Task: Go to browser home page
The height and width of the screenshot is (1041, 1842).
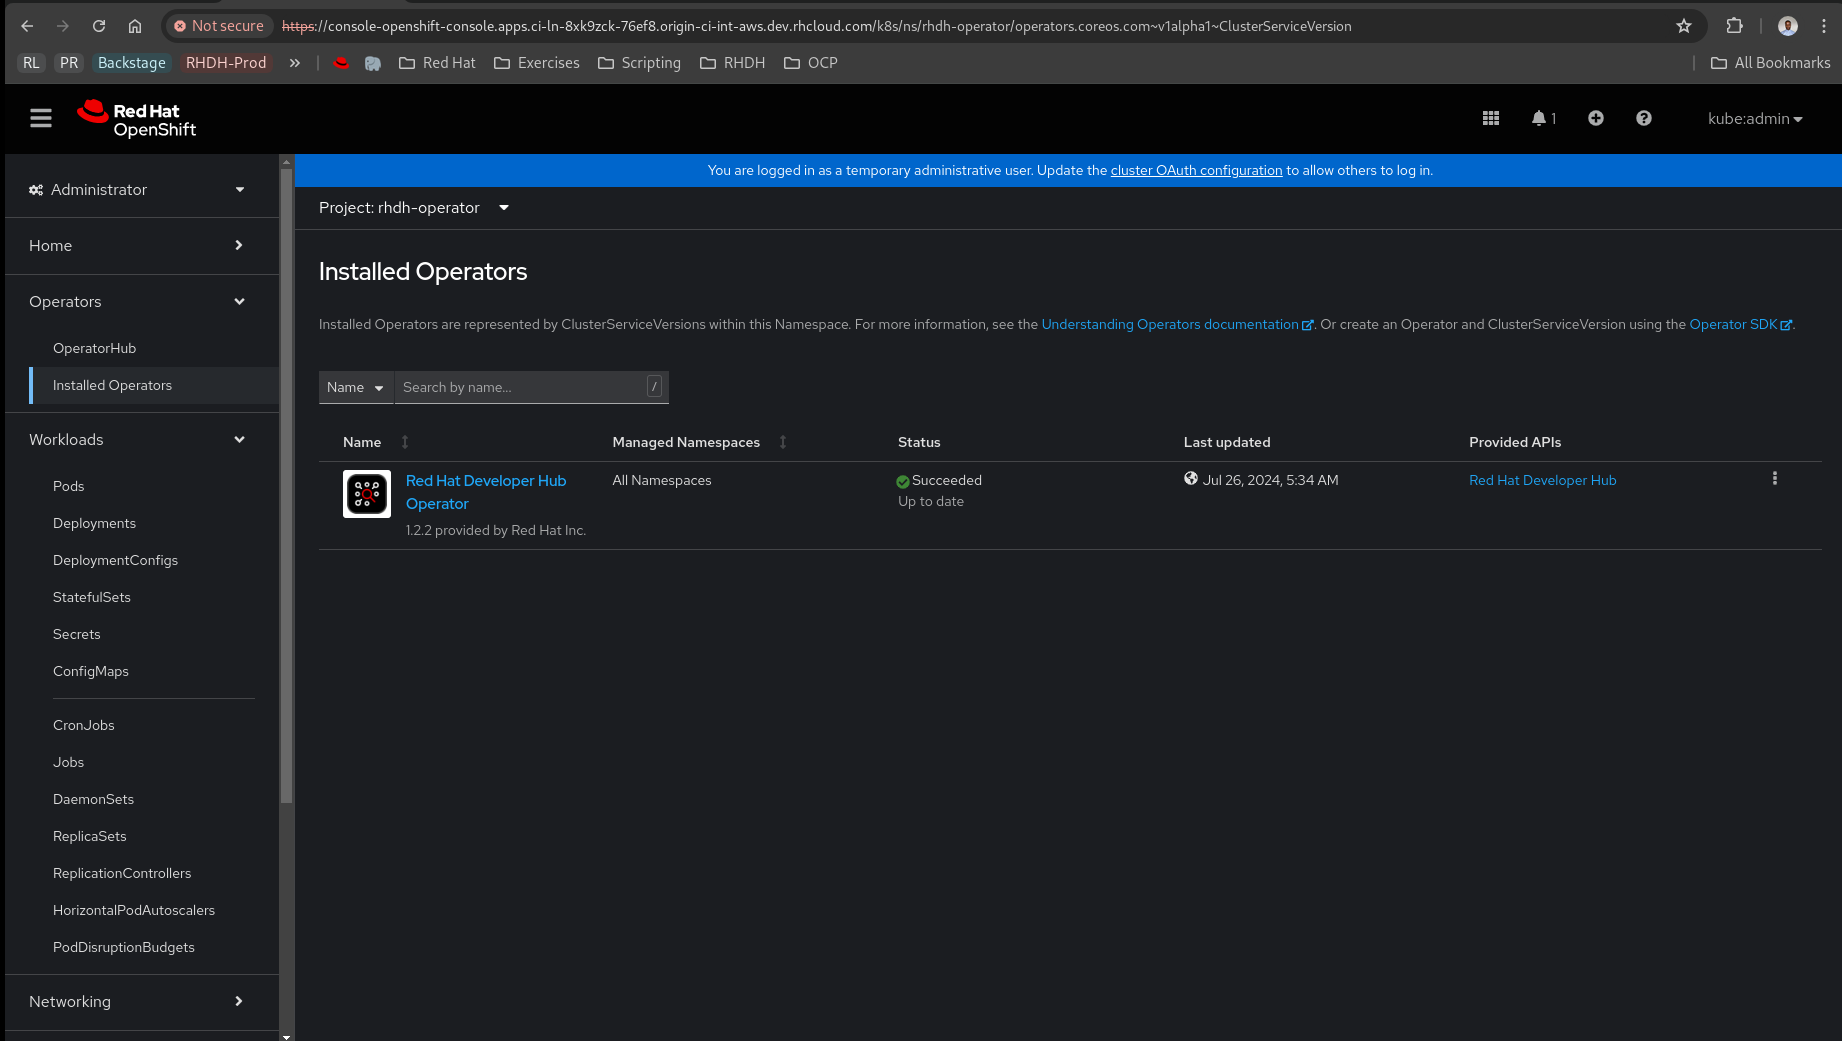Action: click(x=135, y=26)
